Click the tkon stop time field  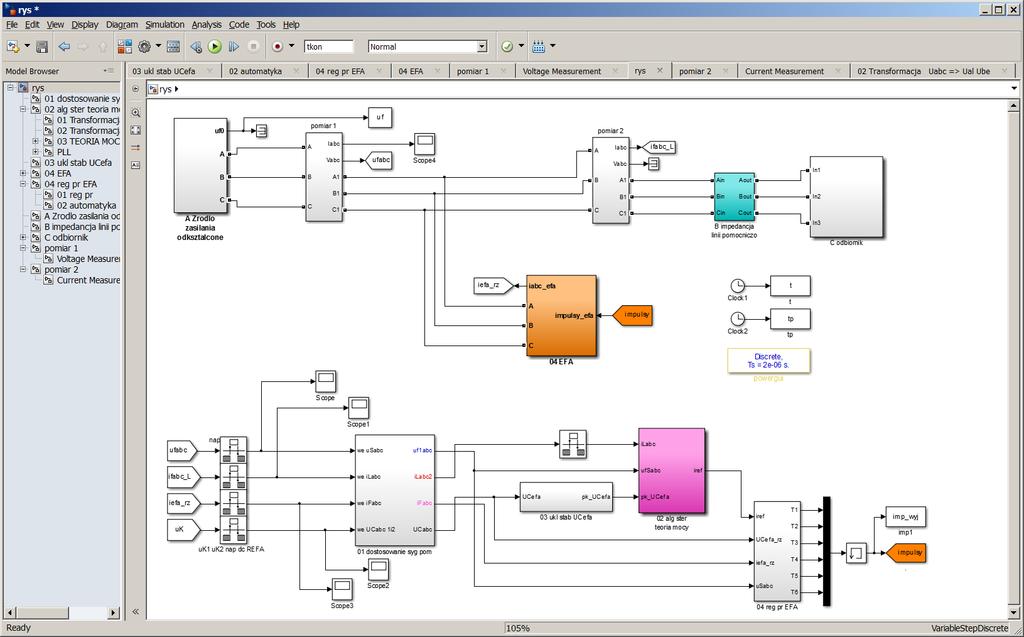[x=328, y=46]
